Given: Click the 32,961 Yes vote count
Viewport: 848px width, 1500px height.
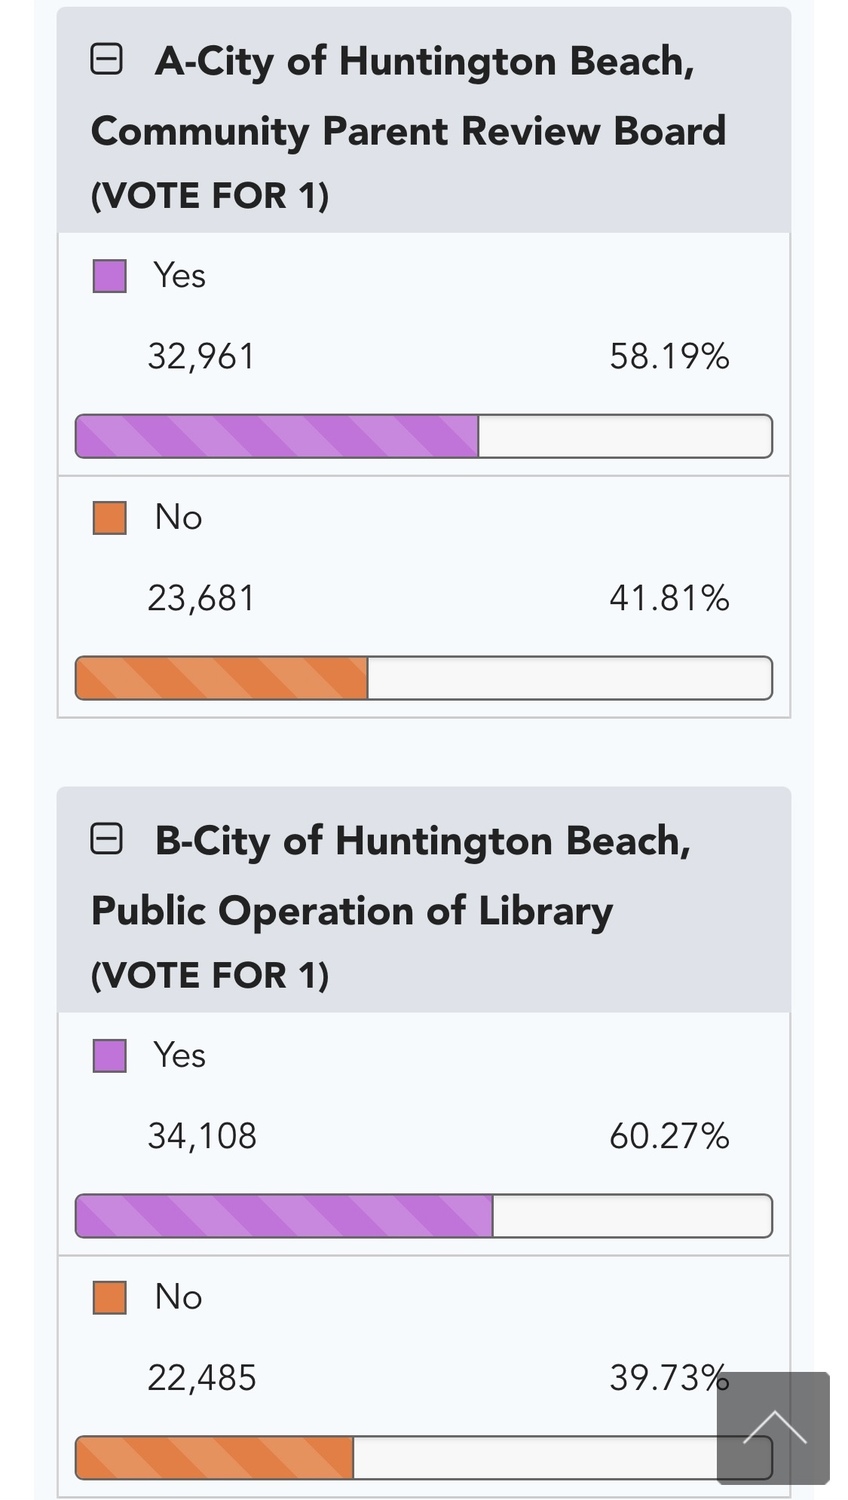Looking at the screenshot, I should click(x=202, y=357).
